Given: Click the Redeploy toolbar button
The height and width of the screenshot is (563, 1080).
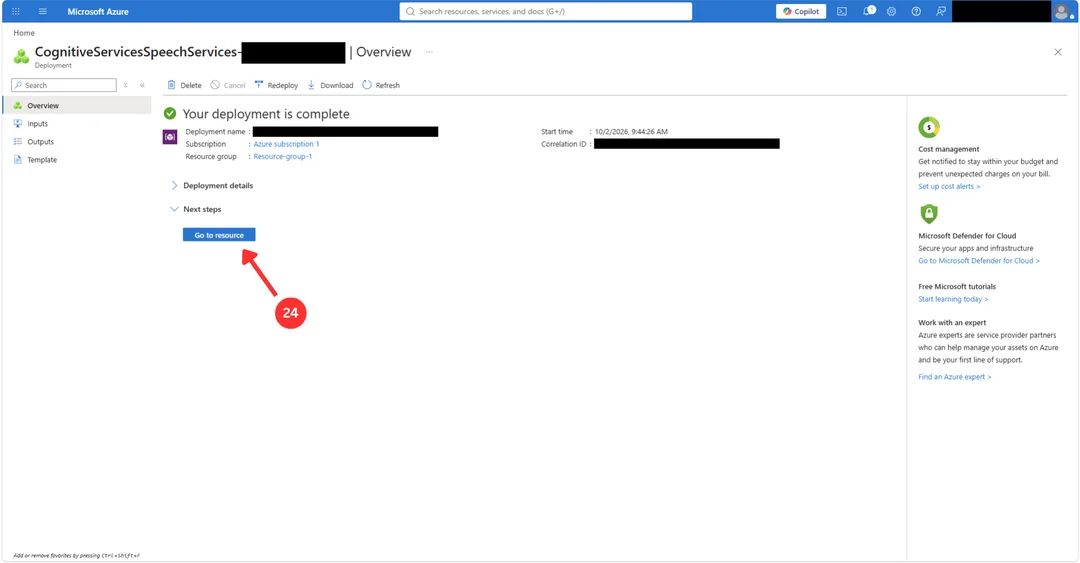Looking at the screenshot, I should tap(276, 85).
